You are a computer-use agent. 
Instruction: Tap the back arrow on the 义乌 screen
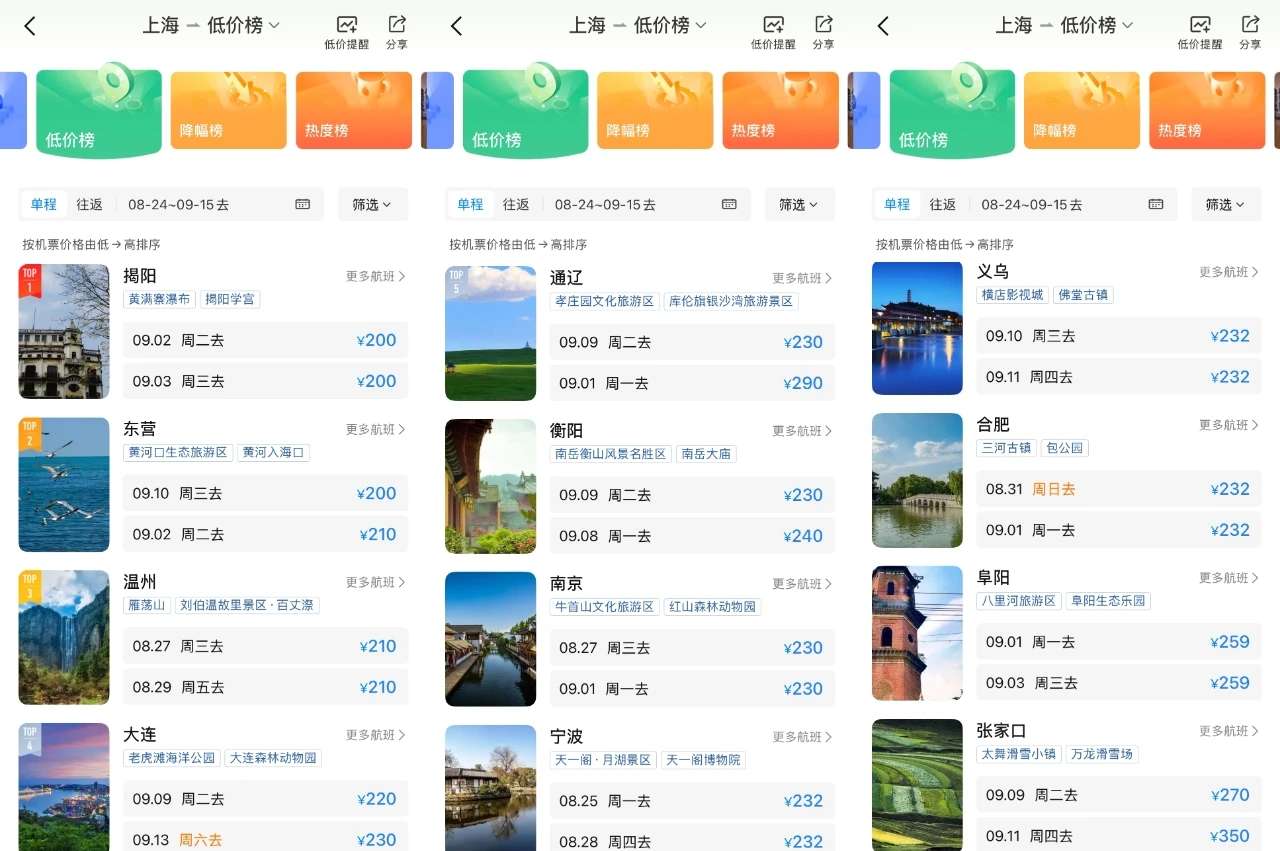click(x=884, y=26)
